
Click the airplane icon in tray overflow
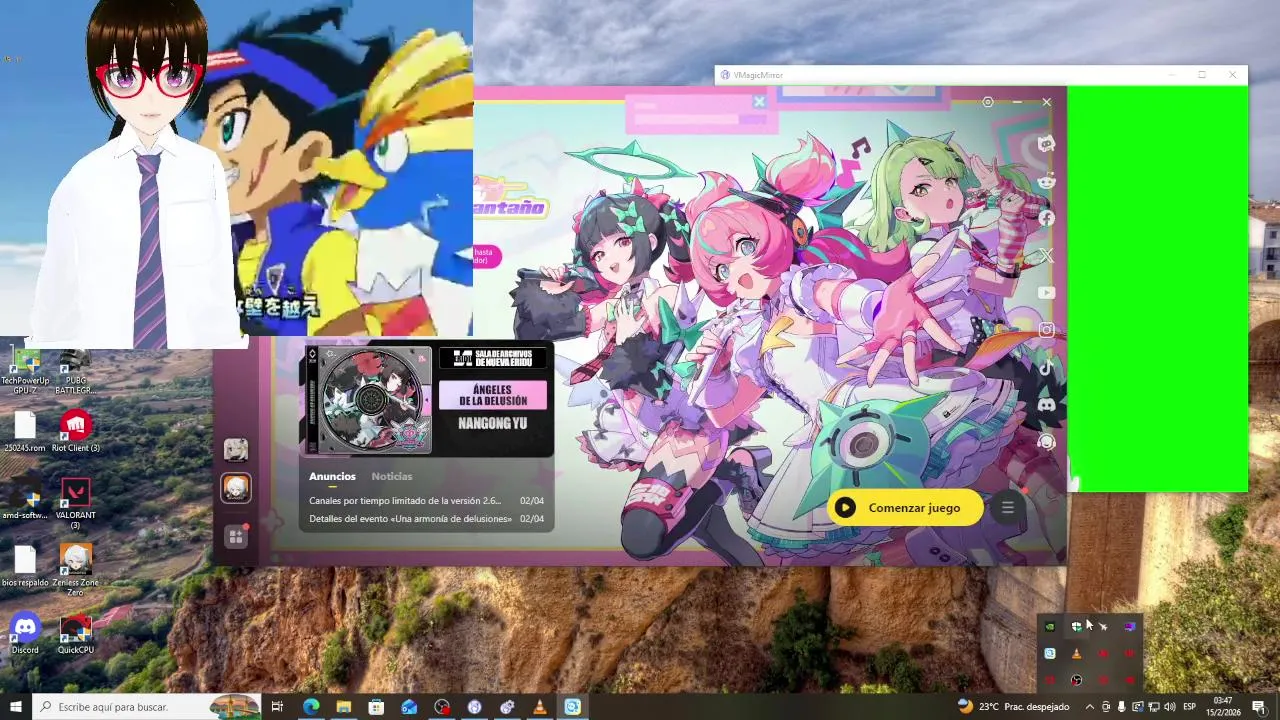pyautogui.click(x=1103, y=627)
